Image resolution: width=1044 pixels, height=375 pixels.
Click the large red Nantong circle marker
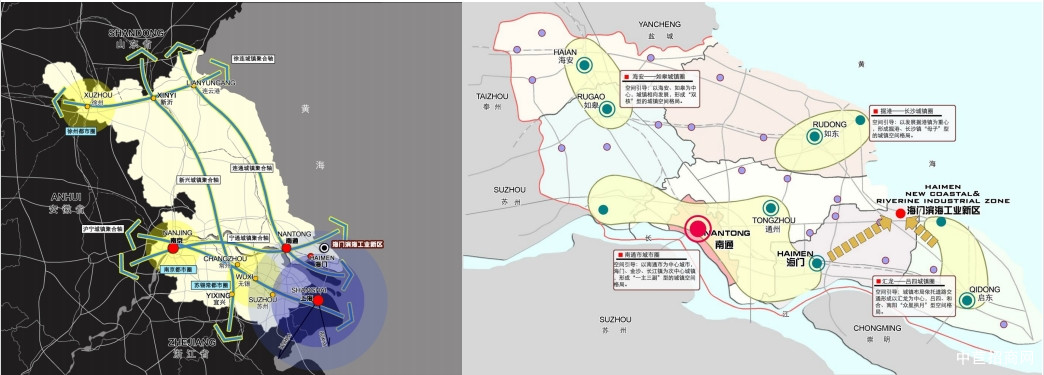coord(698,229)
